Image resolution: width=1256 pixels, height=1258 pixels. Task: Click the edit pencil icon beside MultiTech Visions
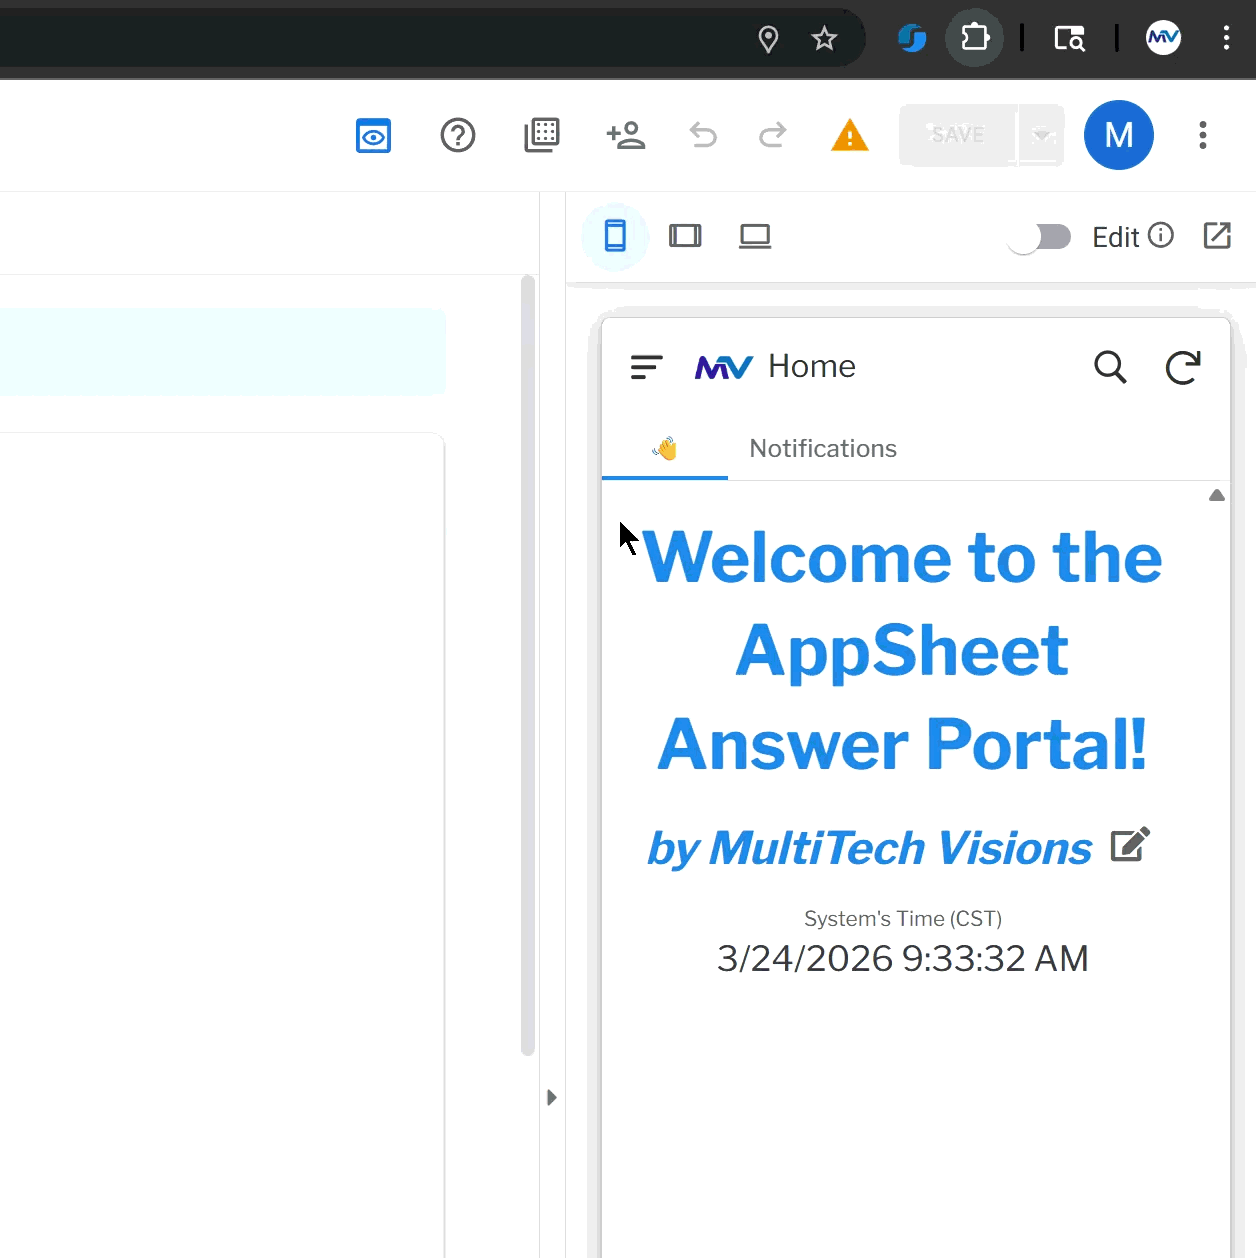pos(1130,845)
